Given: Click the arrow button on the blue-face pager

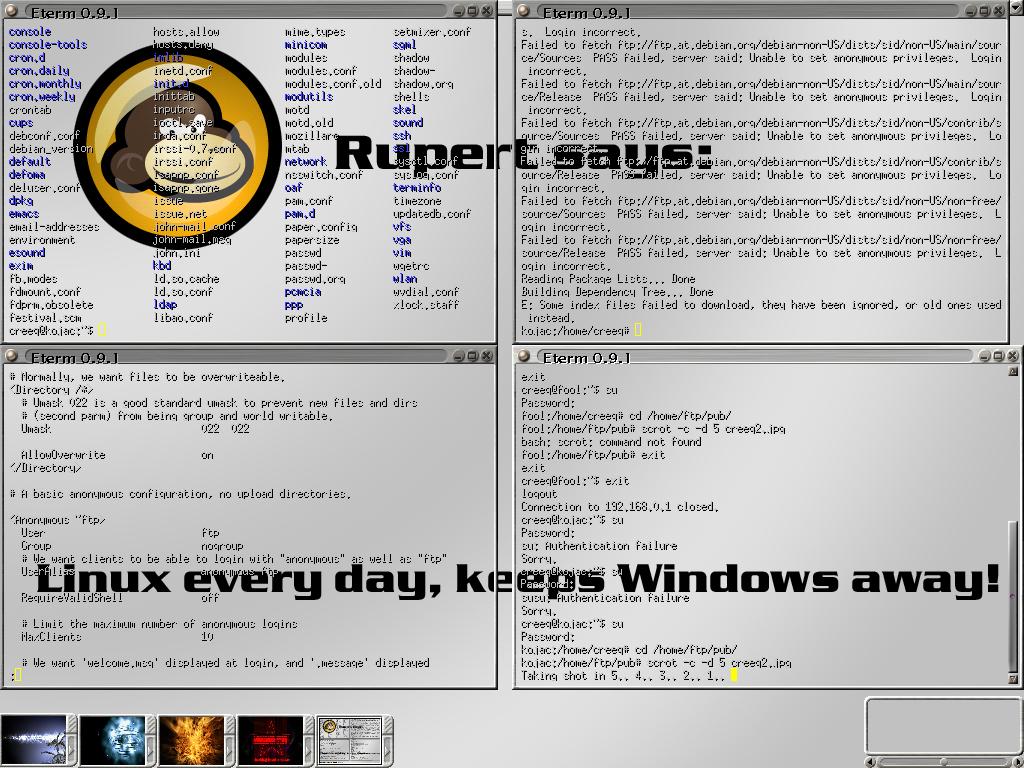Looking at the screenshot, I should click(x=152, y=749).
